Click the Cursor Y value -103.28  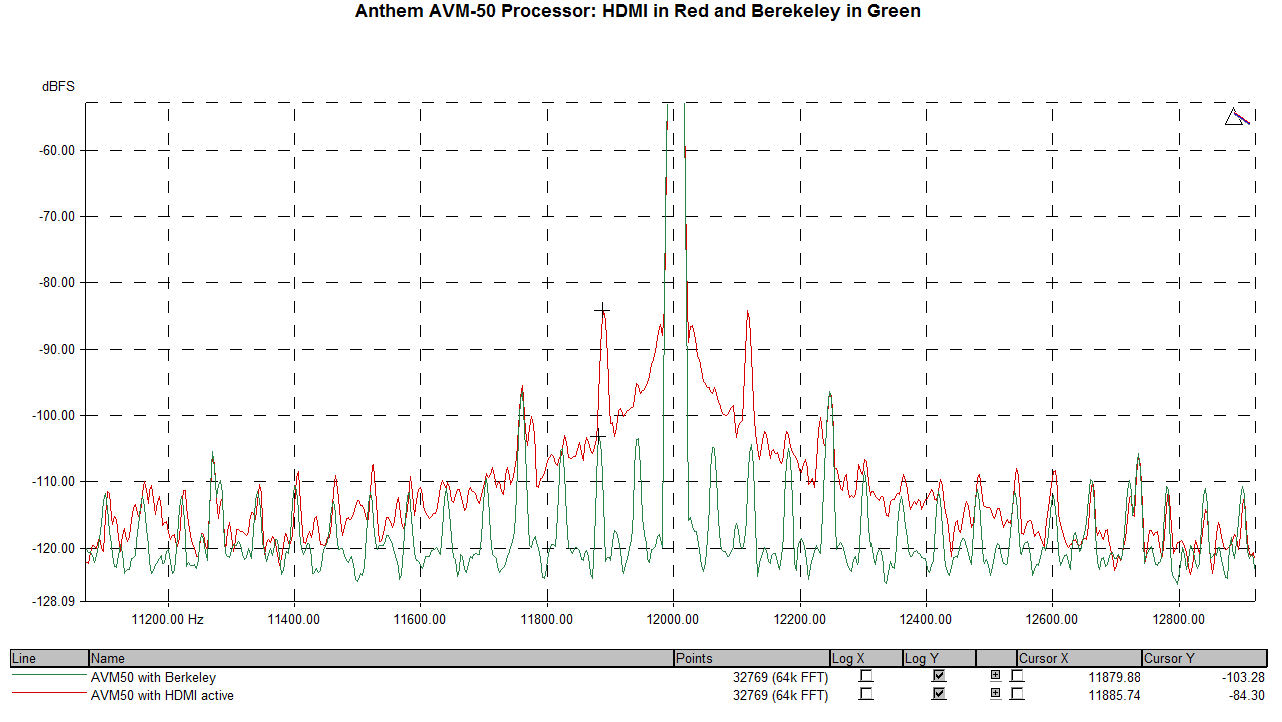[x=1243, y=677]
